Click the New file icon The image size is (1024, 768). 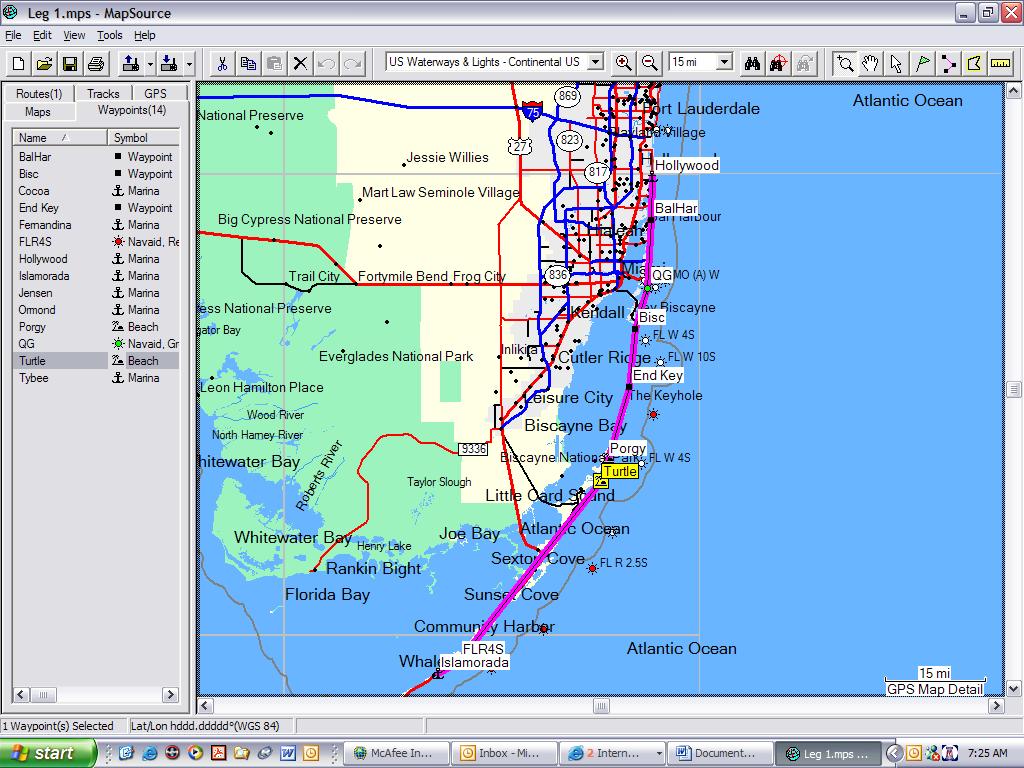coord(18,63)
